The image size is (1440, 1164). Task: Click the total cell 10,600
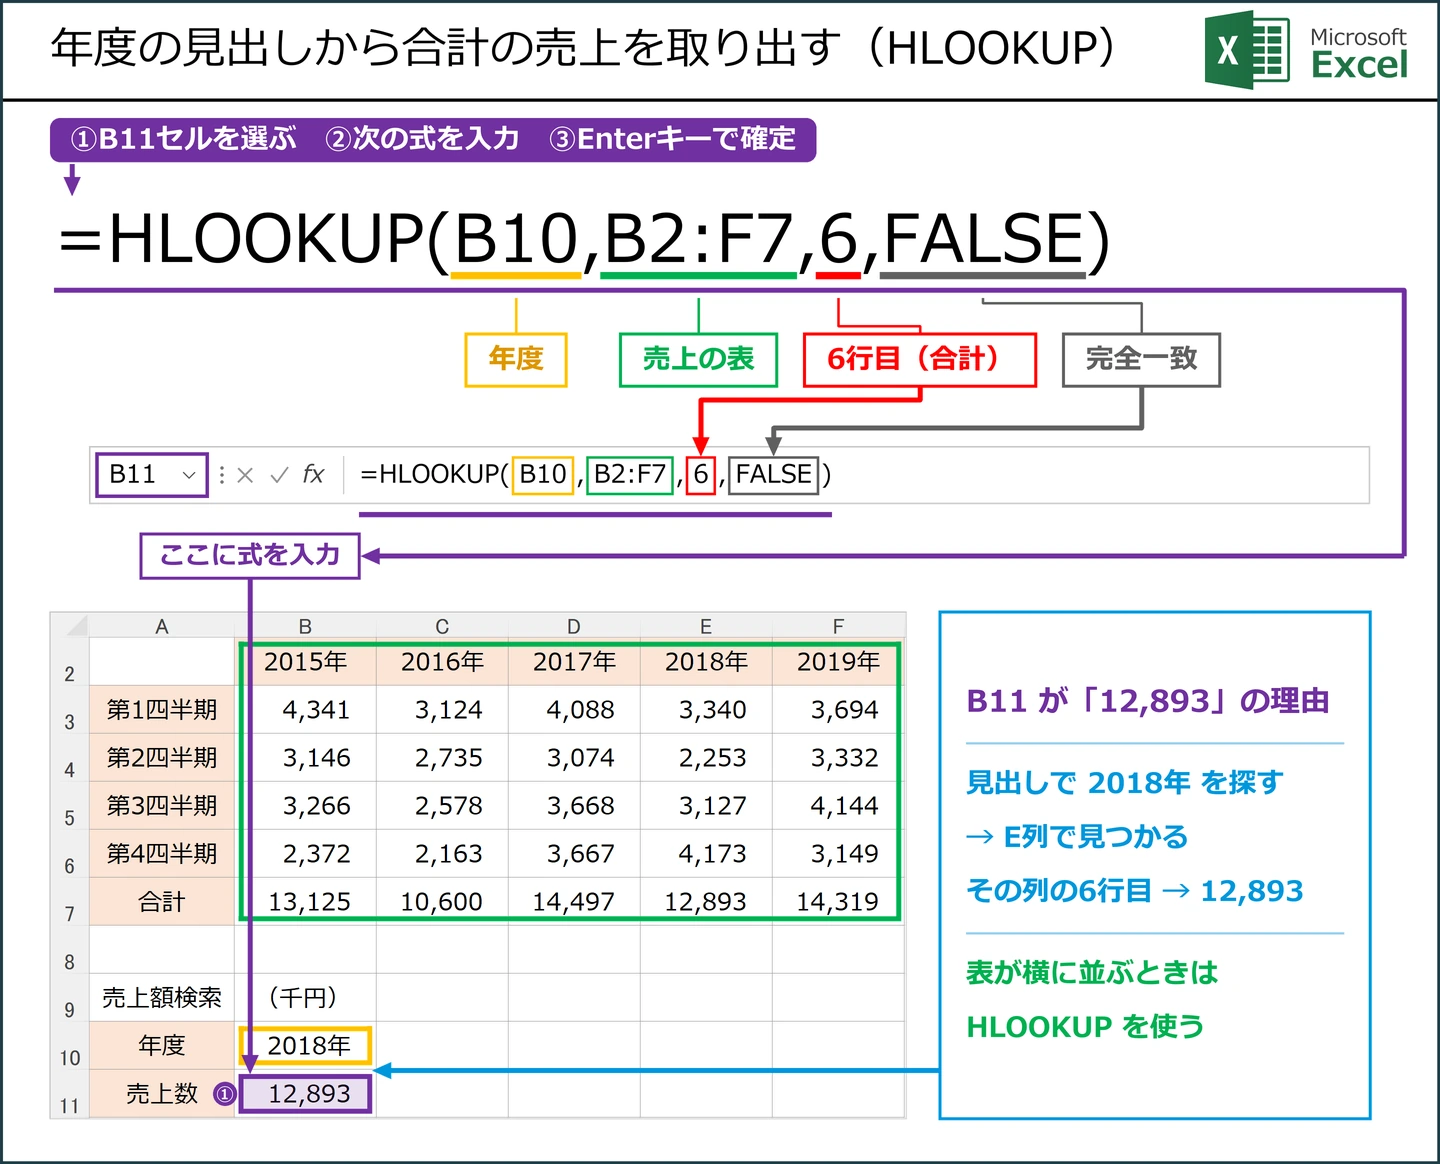click(x=442, y=902)
